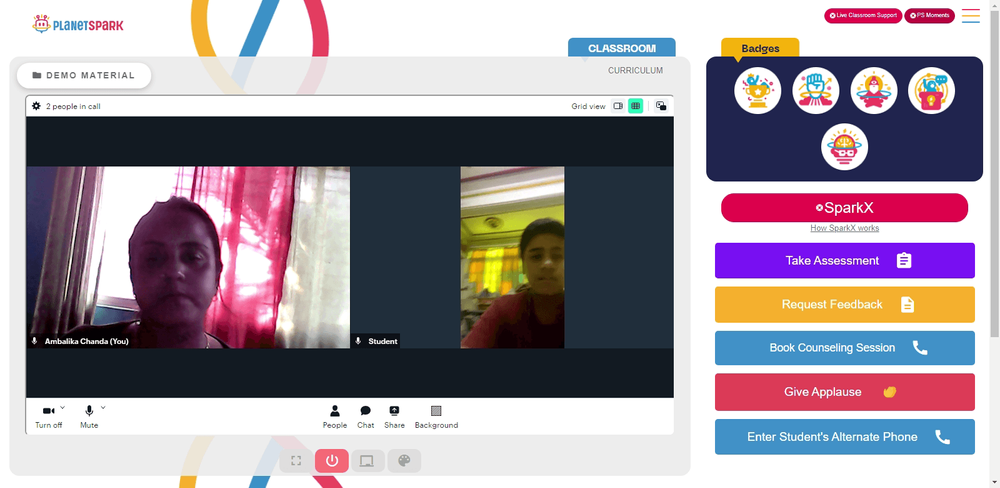
Task: Open the color palette button
Action: [x=404, y=461]
